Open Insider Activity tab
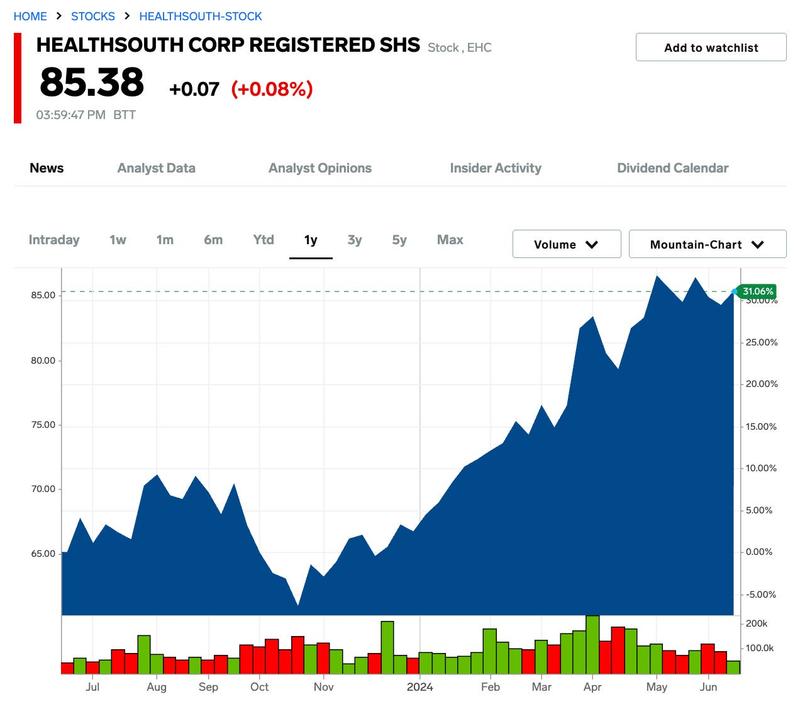 pos(495,168)
